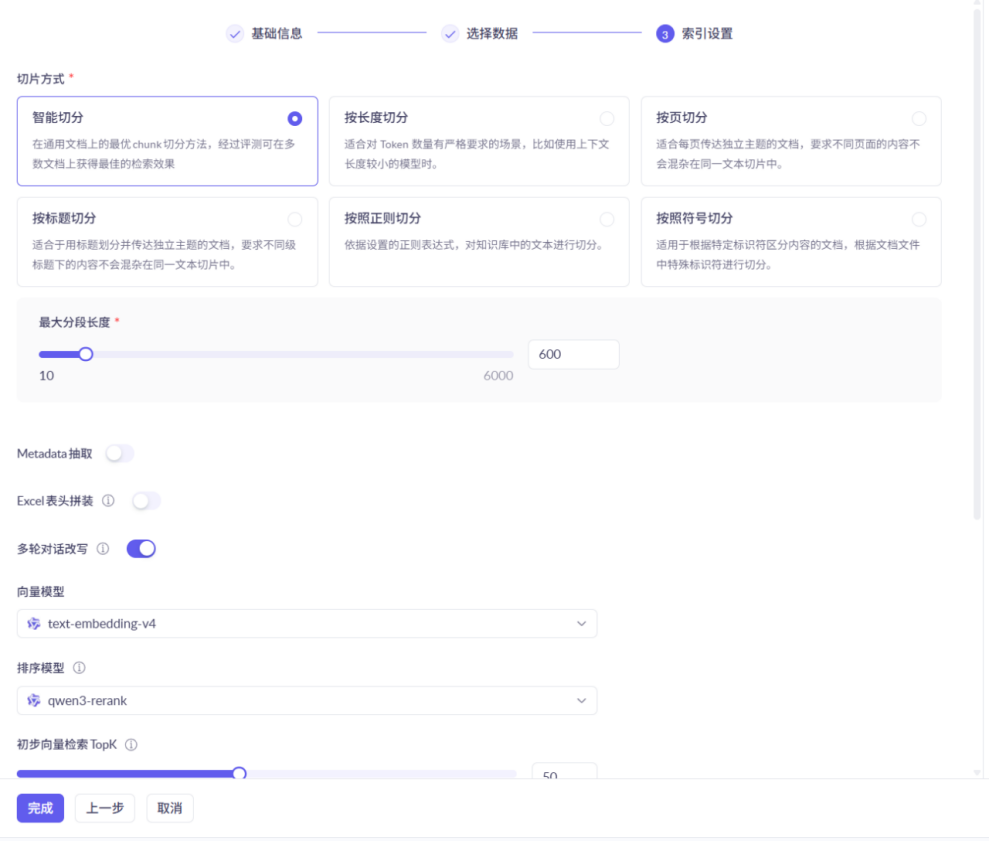Click the 按照正则切分 card description text
989x841 pixels.
(x=474, y=245)
